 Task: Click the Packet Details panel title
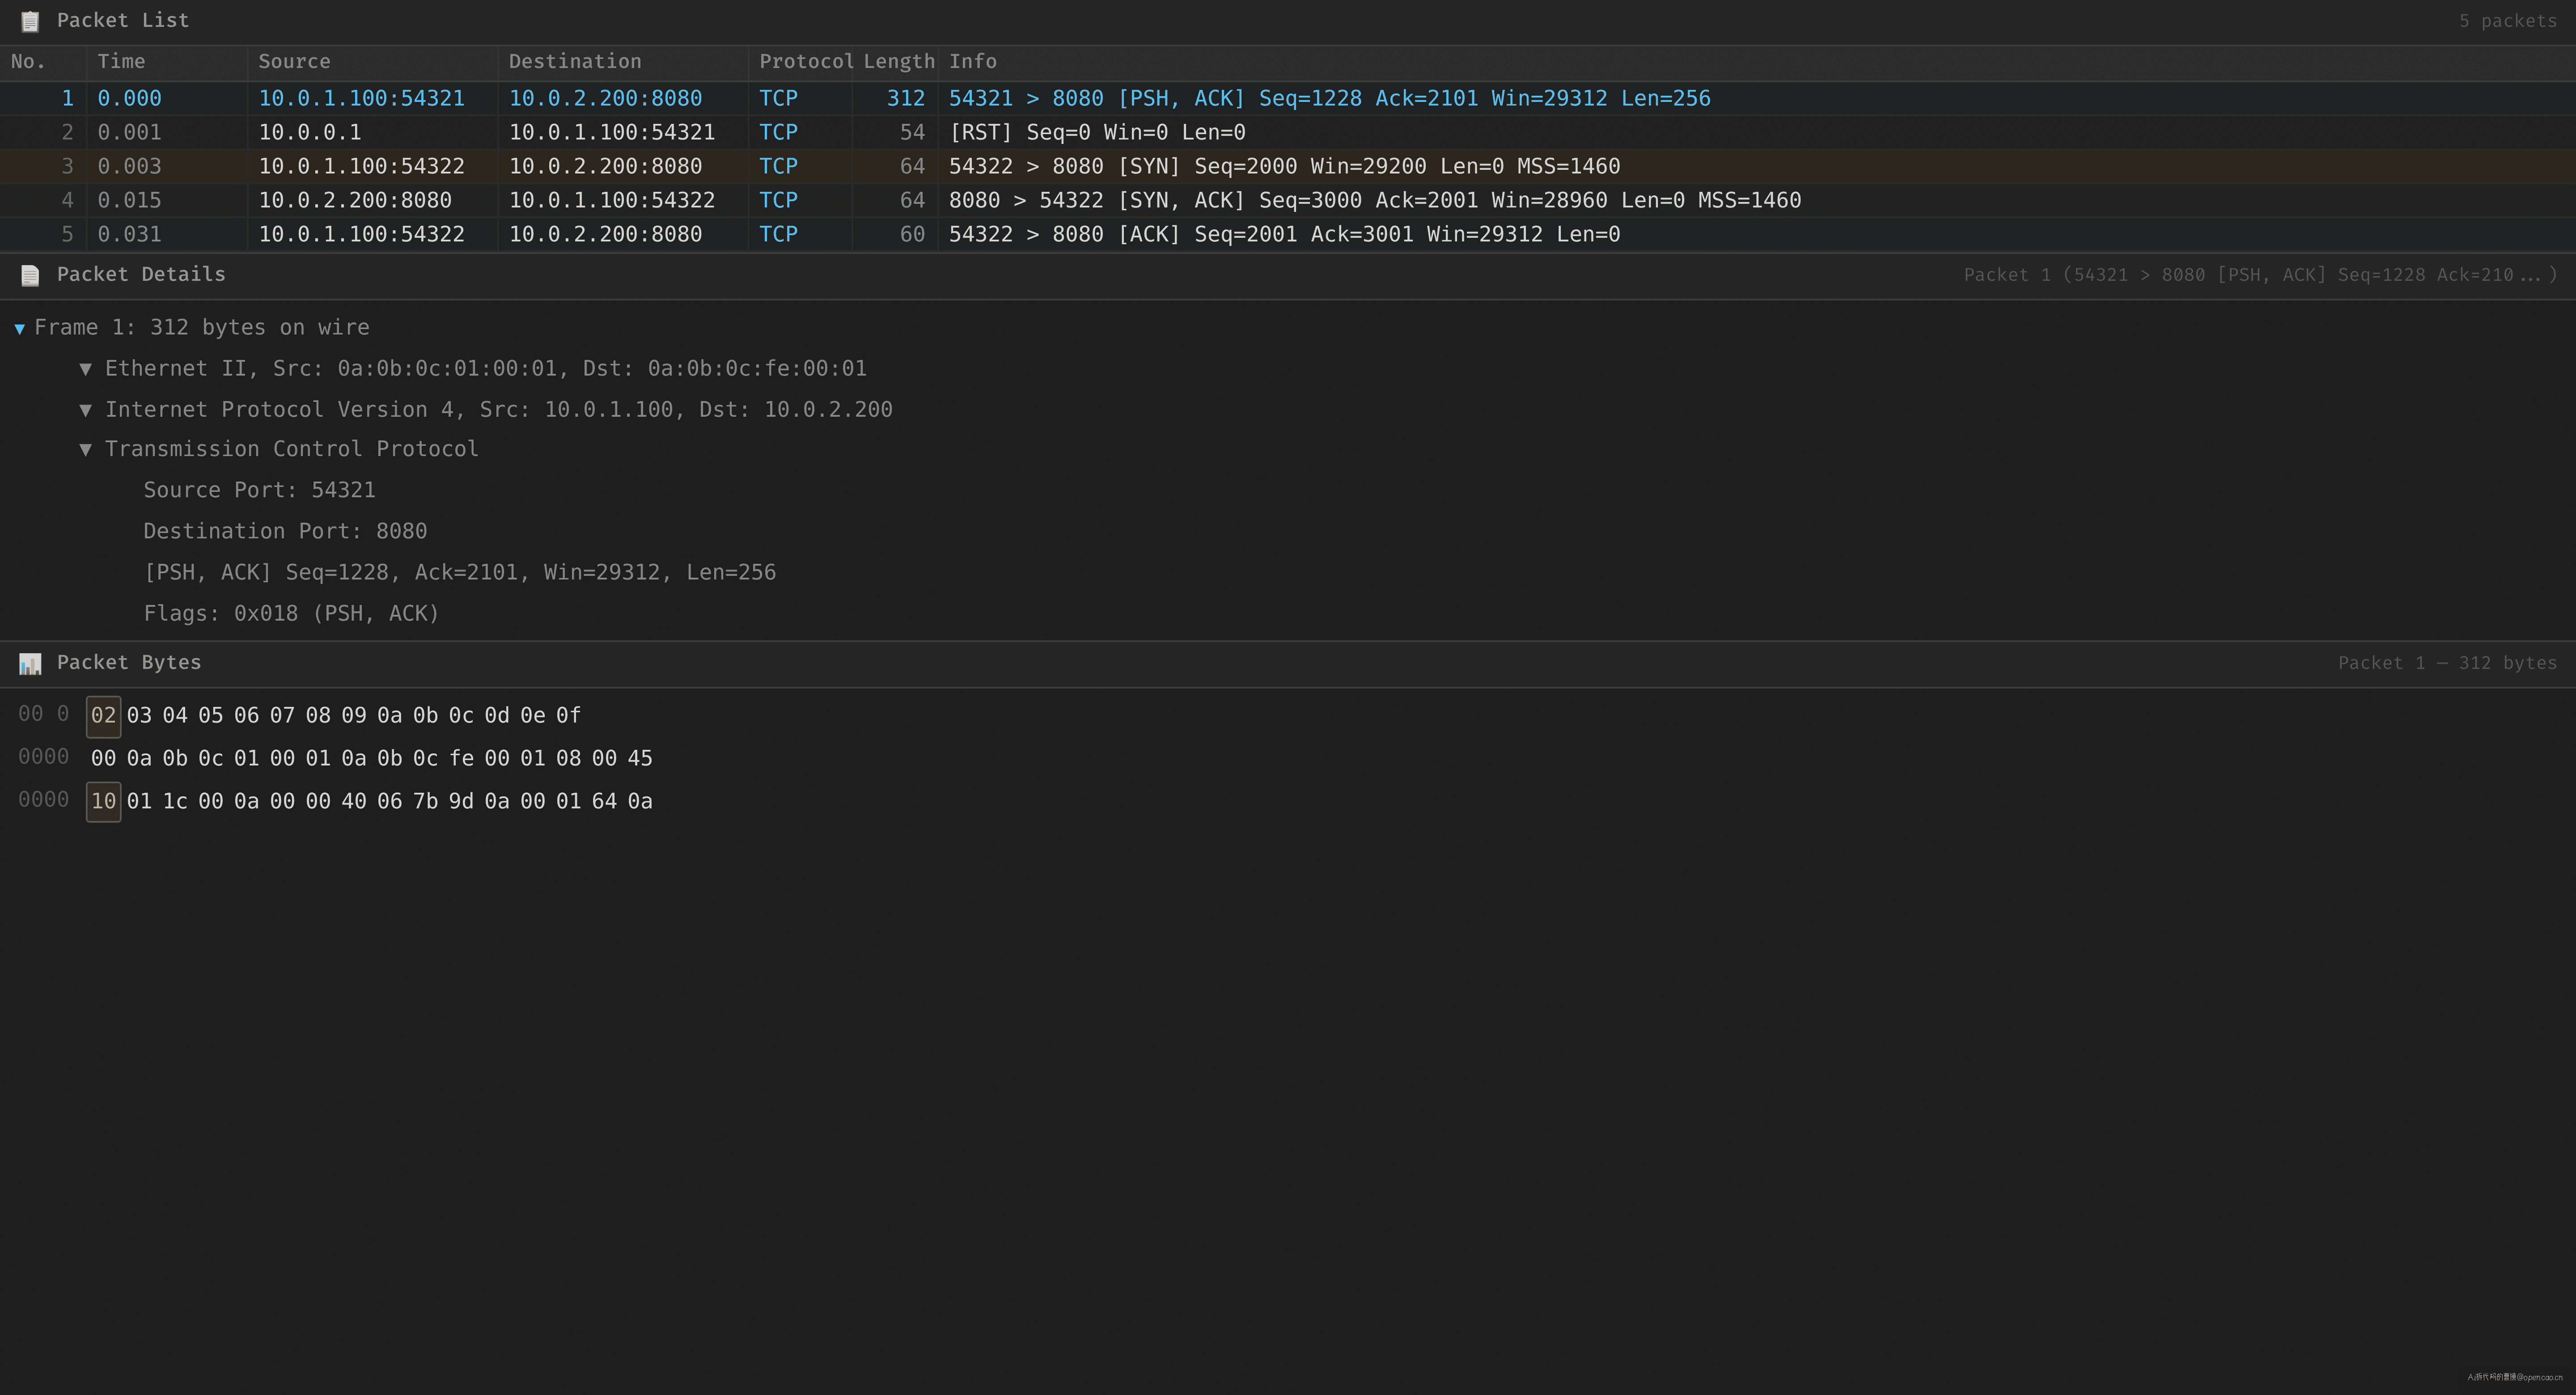141,275
